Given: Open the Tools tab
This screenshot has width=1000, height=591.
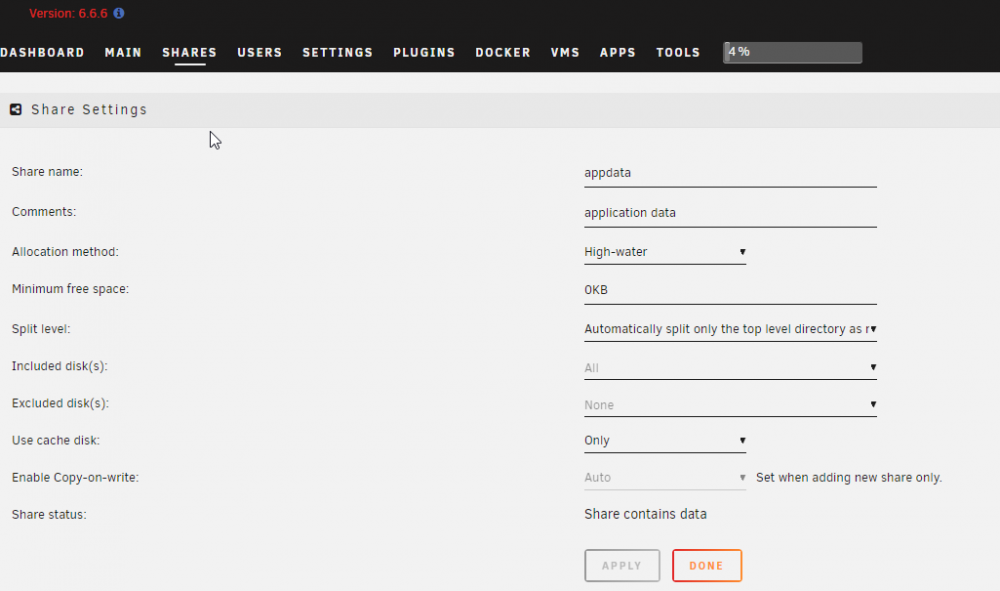Looking at the screenshot, I should tap(678, 52).
